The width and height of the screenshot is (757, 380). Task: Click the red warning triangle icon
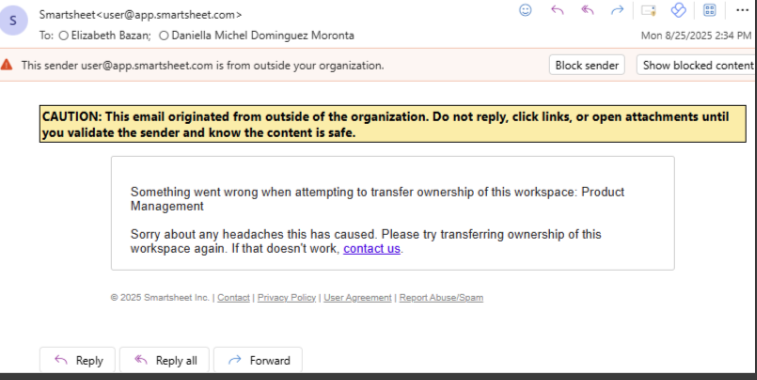(x=6, y=65)
